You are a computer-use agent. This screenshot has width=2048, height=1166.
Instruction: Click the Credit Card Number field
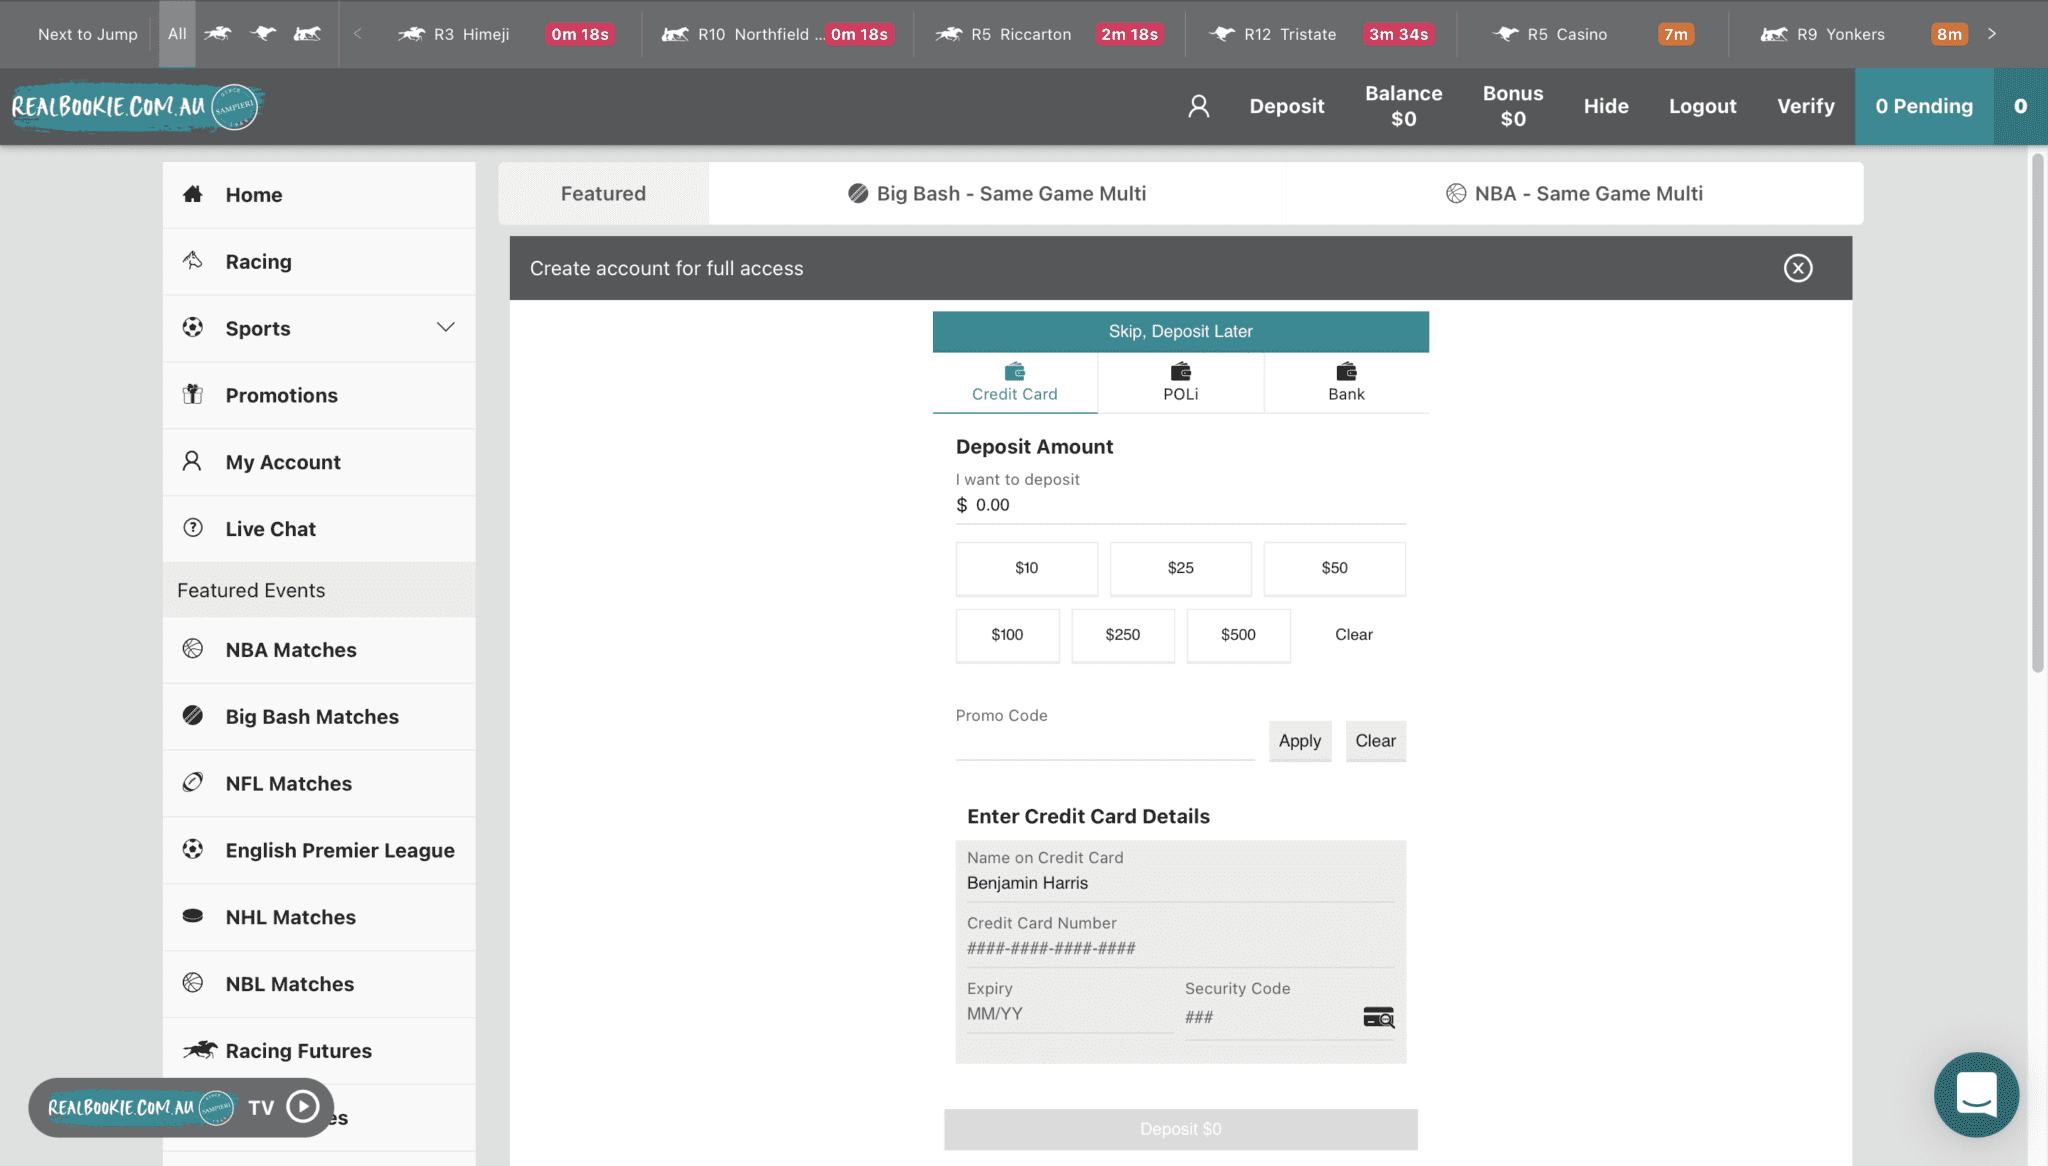(x=1180, y=948)
